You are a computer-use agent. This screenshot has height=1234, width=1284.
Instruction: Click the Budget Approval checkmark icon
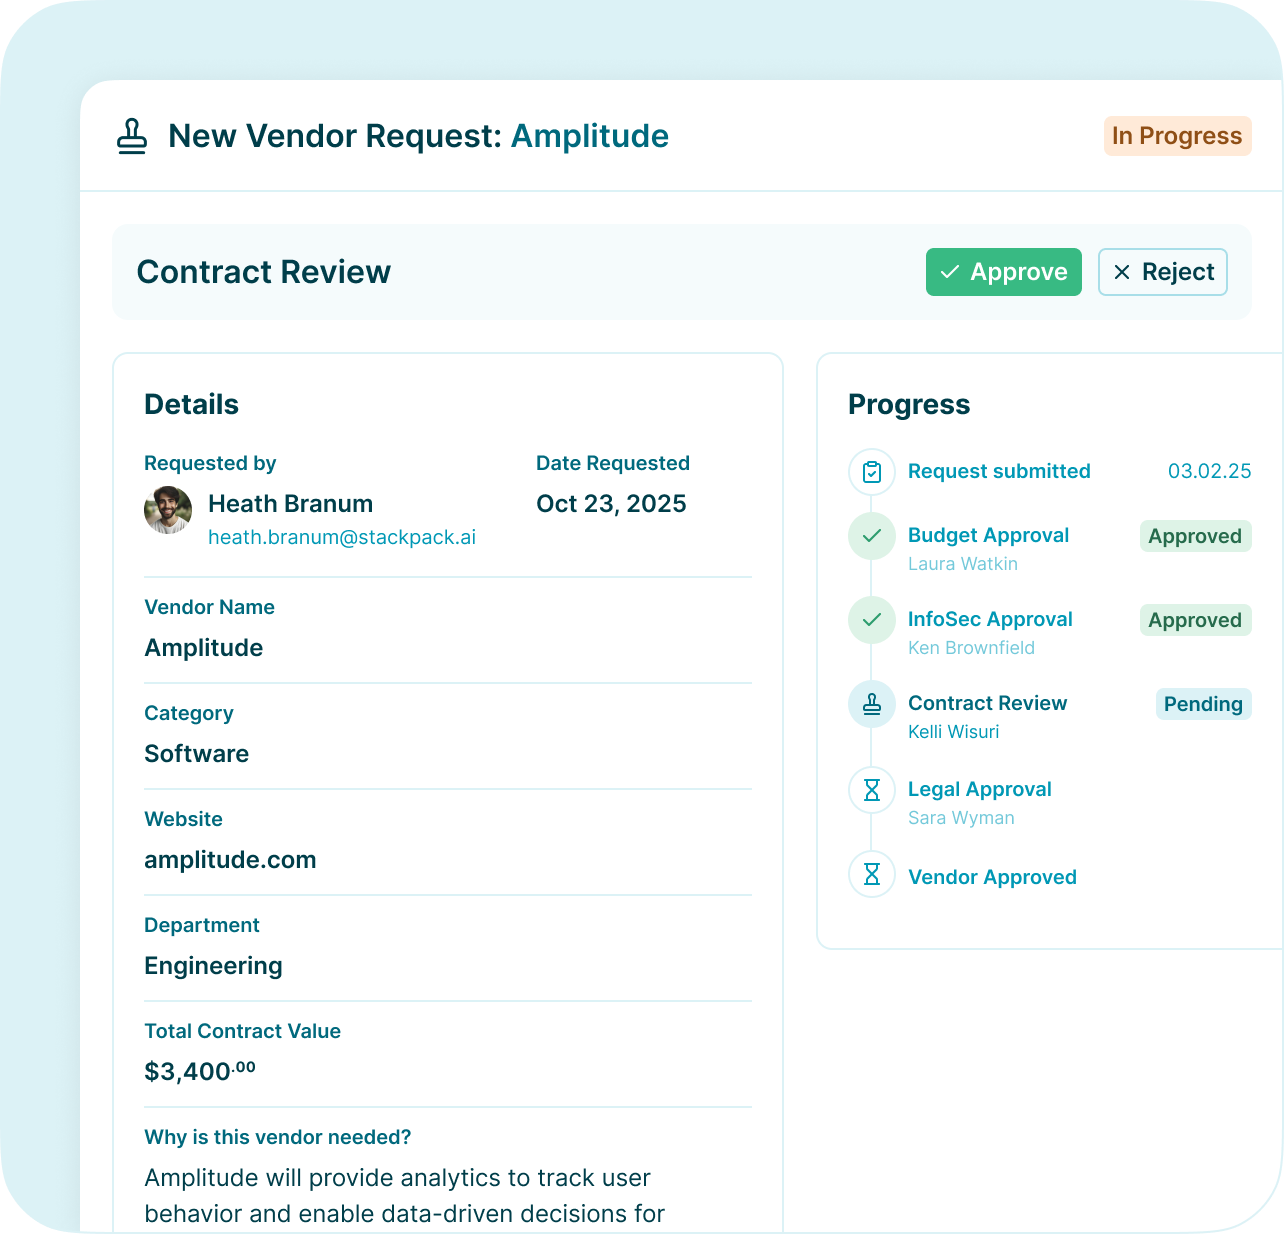(872, 536)
